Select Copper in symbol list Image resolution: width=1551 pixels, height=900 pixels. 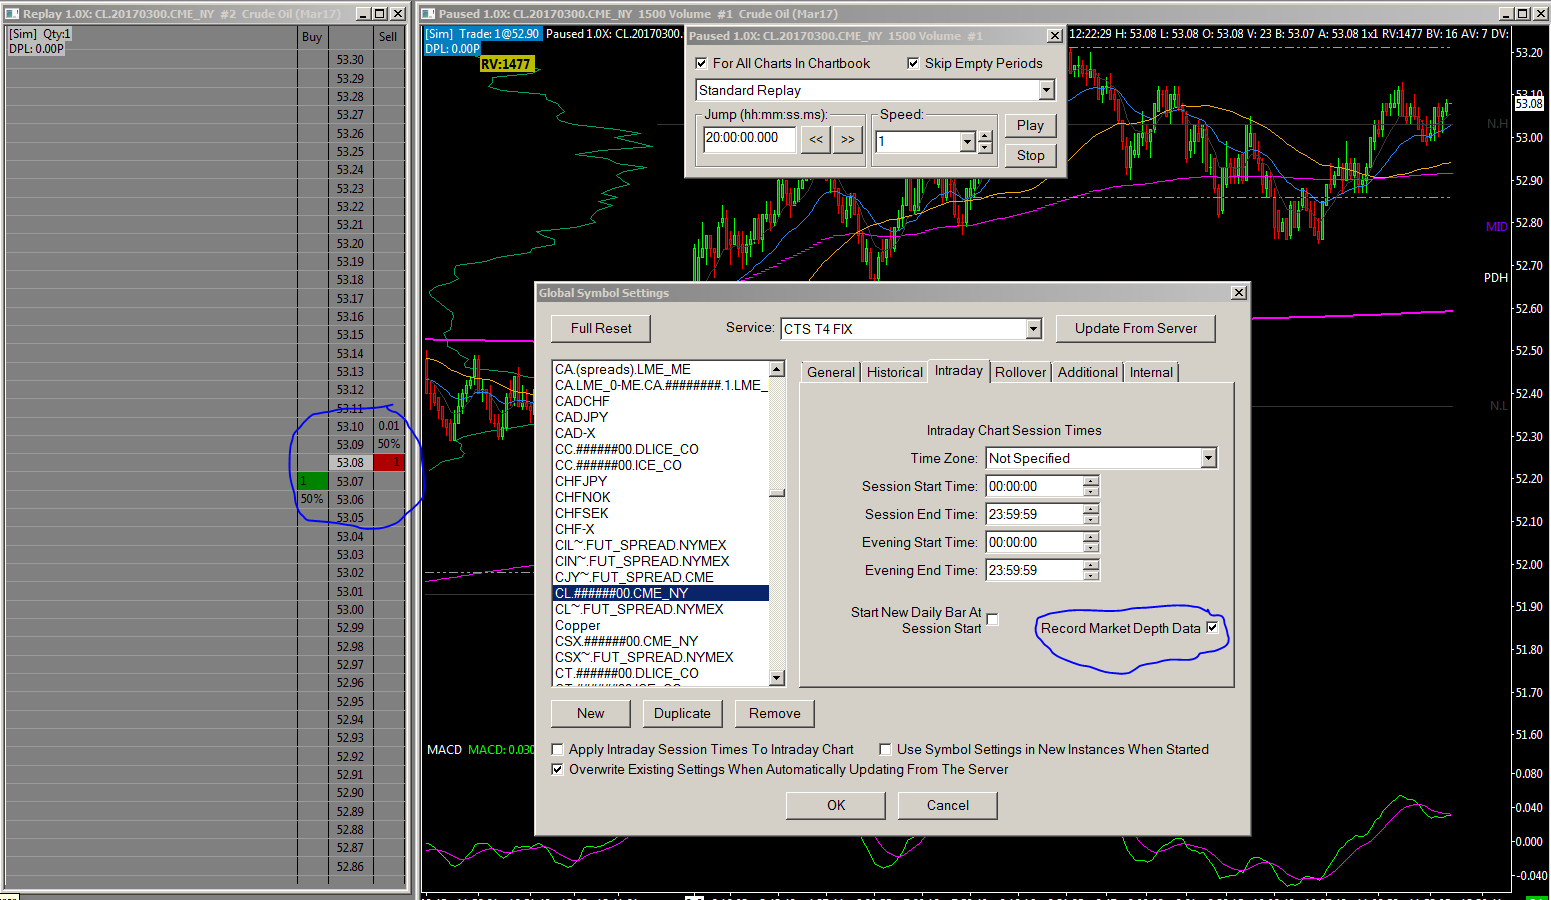tap(661, 625)
